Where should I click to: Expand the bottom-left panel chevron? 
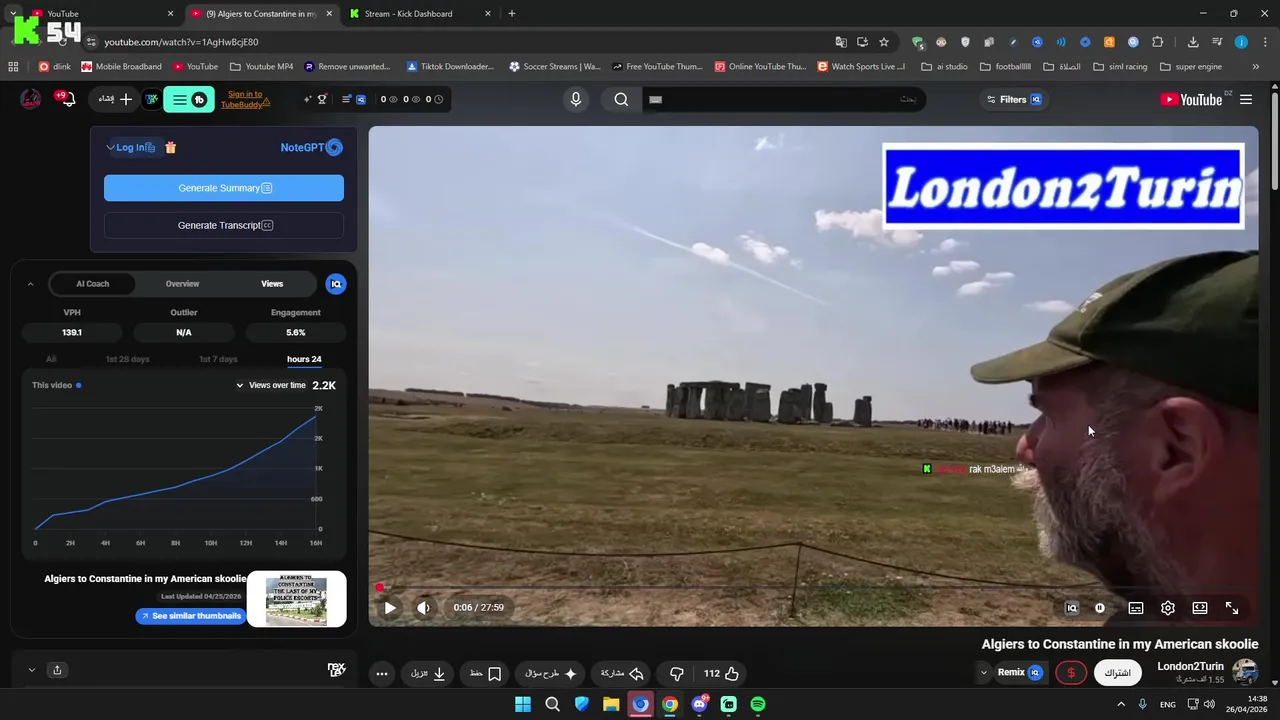(x=31, y=670)
